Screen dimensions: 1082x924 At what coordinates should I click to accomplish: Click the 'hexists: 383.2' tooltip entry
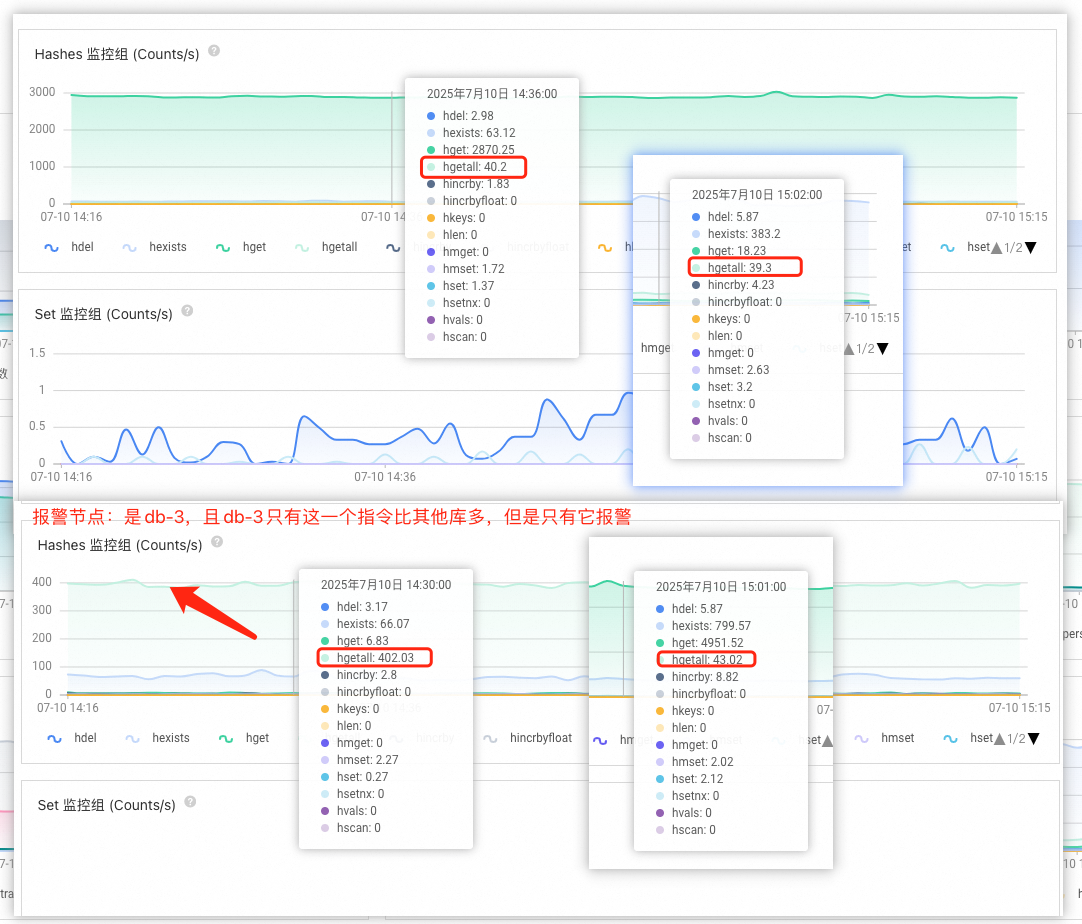[x=736, y=234]
